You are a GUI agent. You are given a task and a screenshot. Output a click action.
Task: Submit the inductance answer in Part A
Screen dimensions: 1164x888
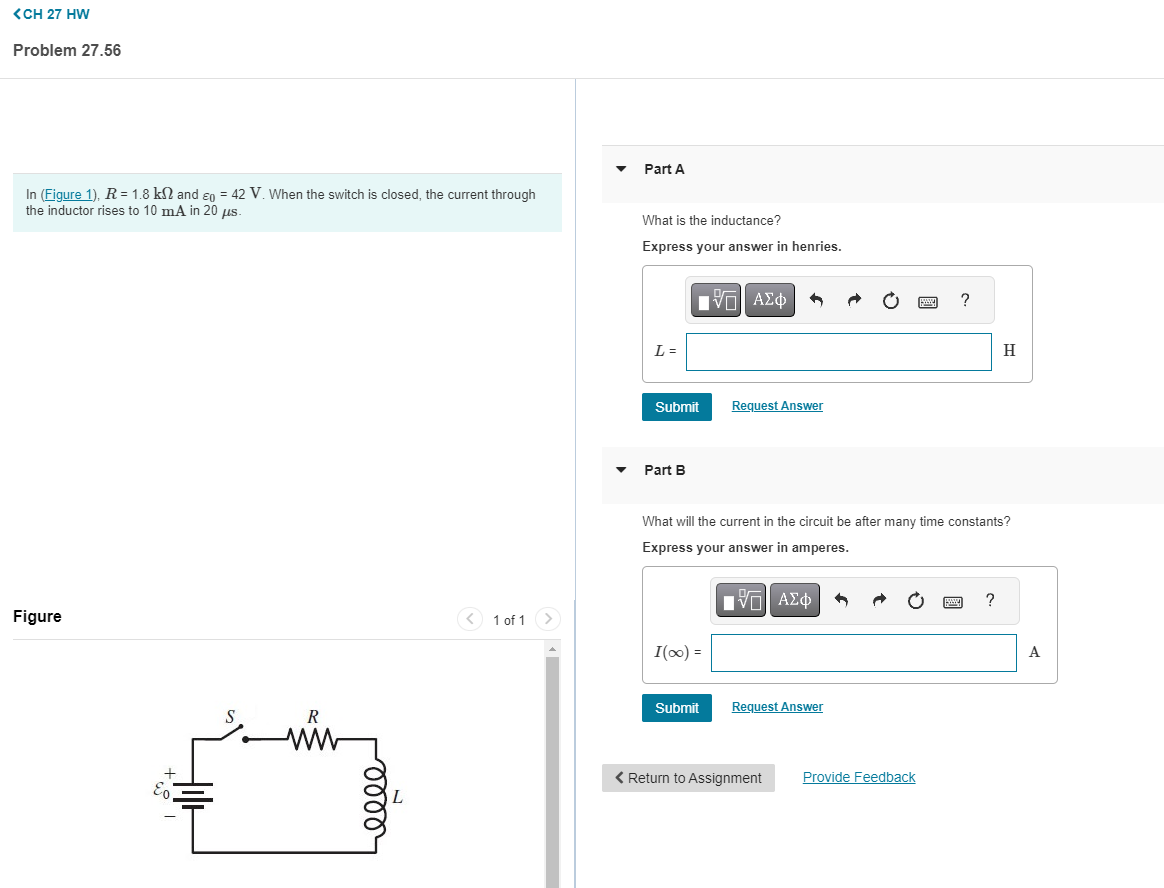tap(676, 407)
